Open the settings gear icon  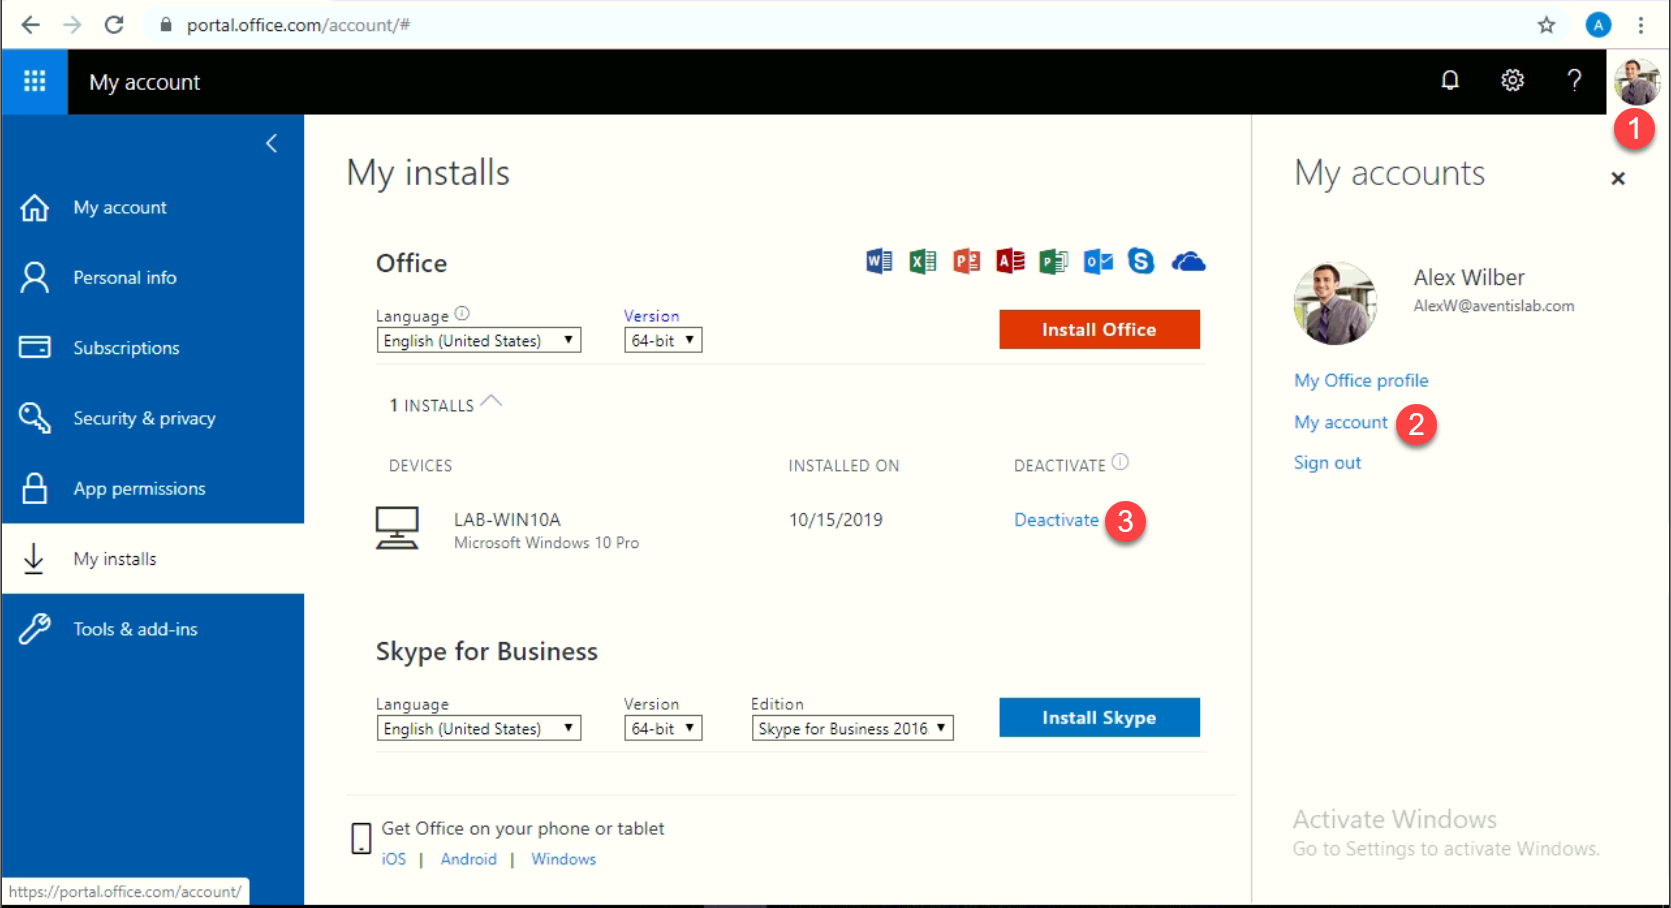coord(1513,81)
